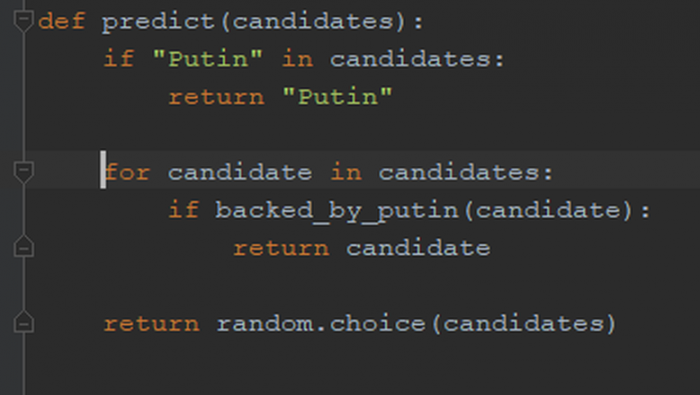Click the "for" keyword at the caret
Image resolution: width=700 pixels, height=395 pixels.
(x=127, y=172)
